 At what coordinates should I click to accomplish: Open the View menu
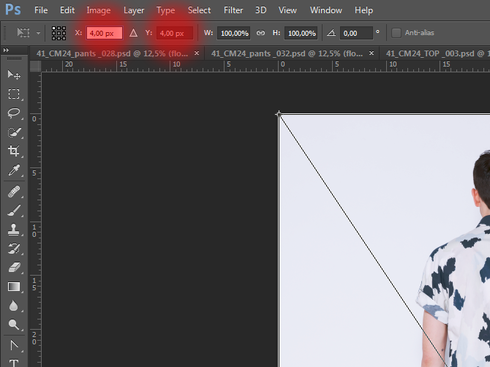(x=287, y=10)
